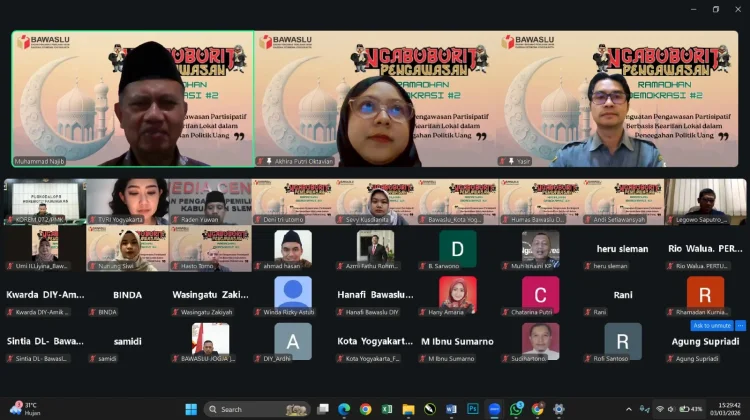Show hidden icons in the system tray
Viewport: 750px width, 420px height.
point(629,409)
